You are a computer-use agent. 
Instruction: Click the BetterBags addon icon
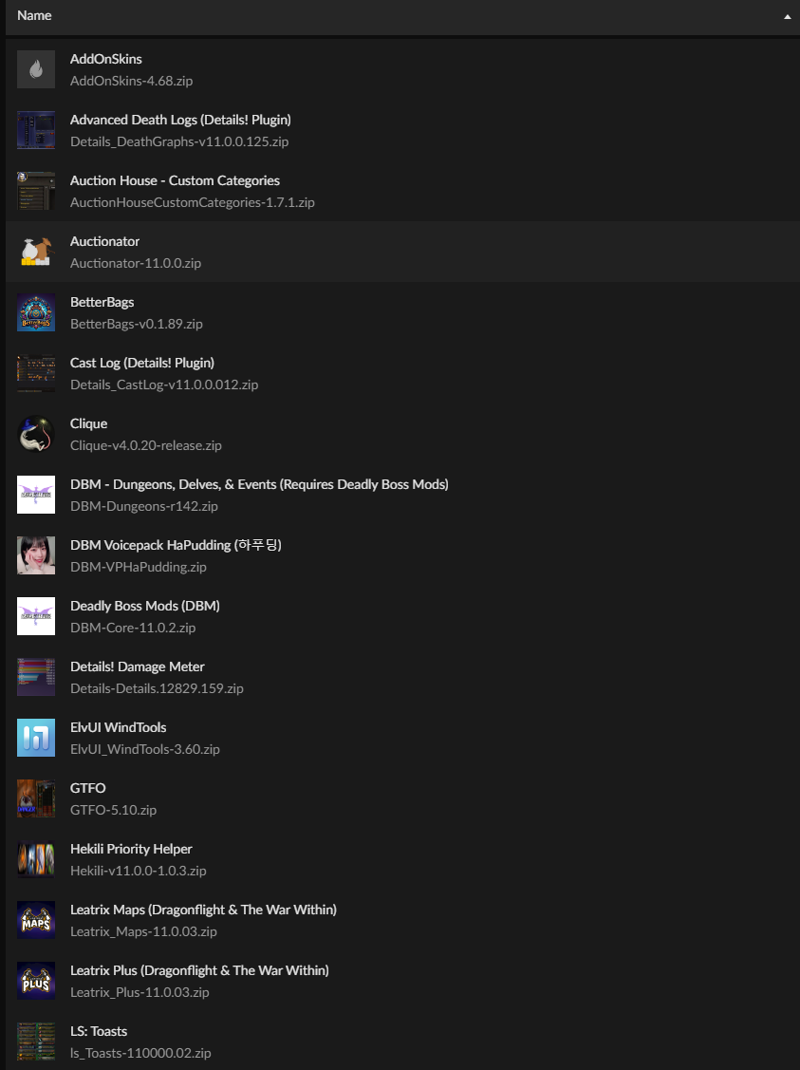[x=35, y=312]
